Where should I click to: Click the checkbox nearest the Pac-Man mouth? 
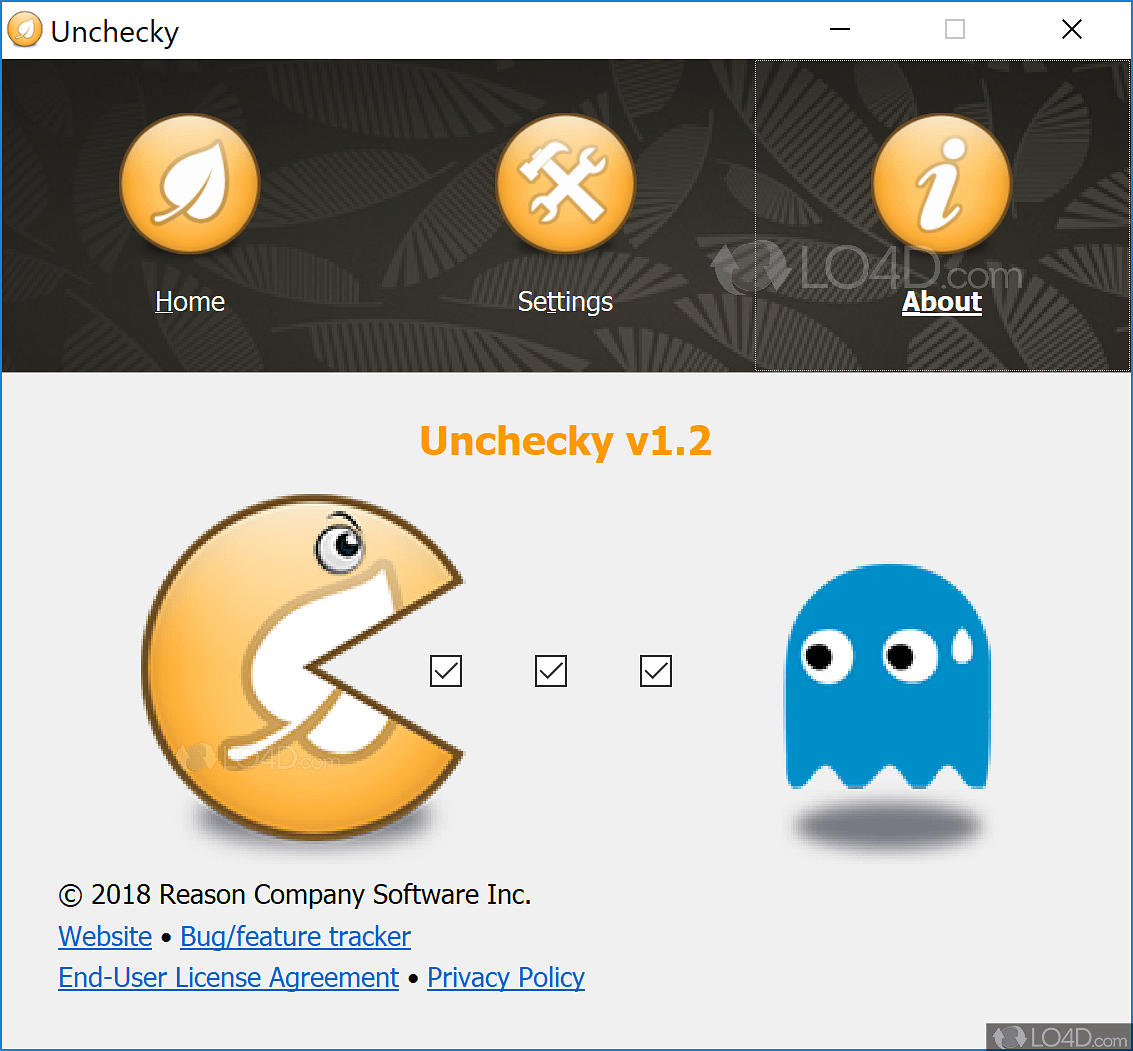pyautogui.click(x=446, y=671)
